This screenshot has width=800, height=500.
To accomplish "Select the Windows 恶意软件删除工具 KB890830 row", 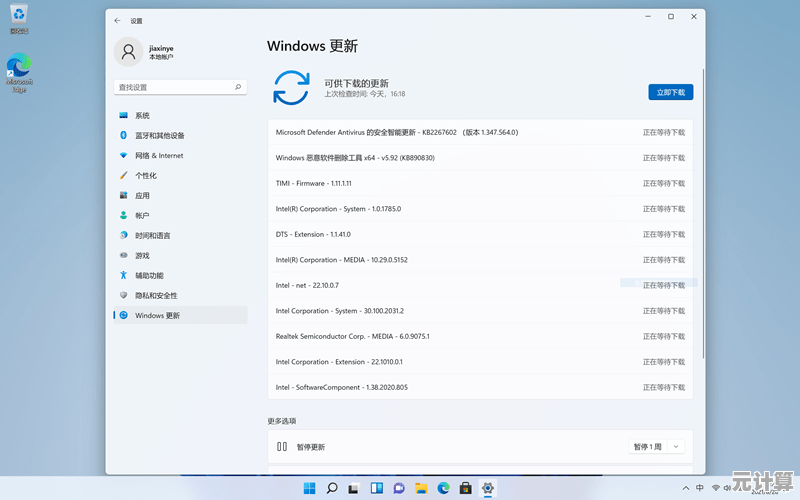I will pyautogui.click(x=480, y=158).
